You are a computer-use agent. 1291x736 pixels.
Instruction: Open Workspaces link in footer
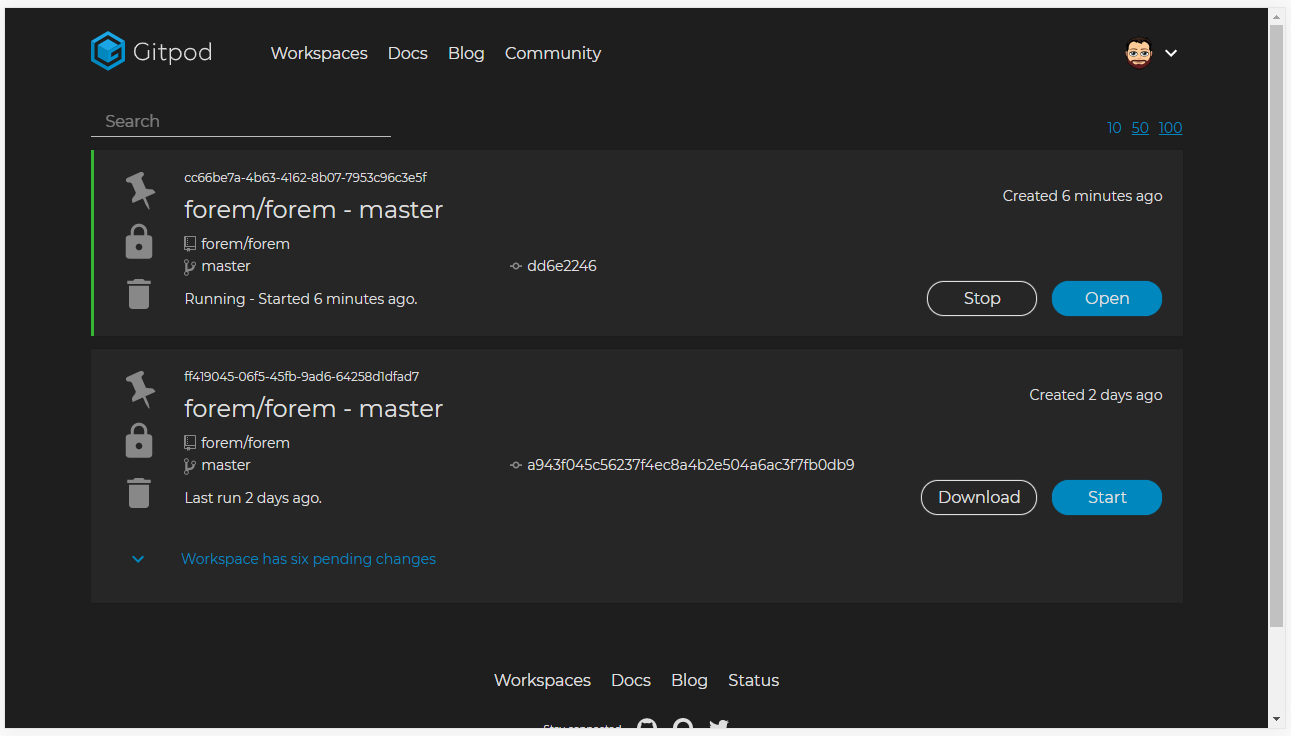point(542,680)
